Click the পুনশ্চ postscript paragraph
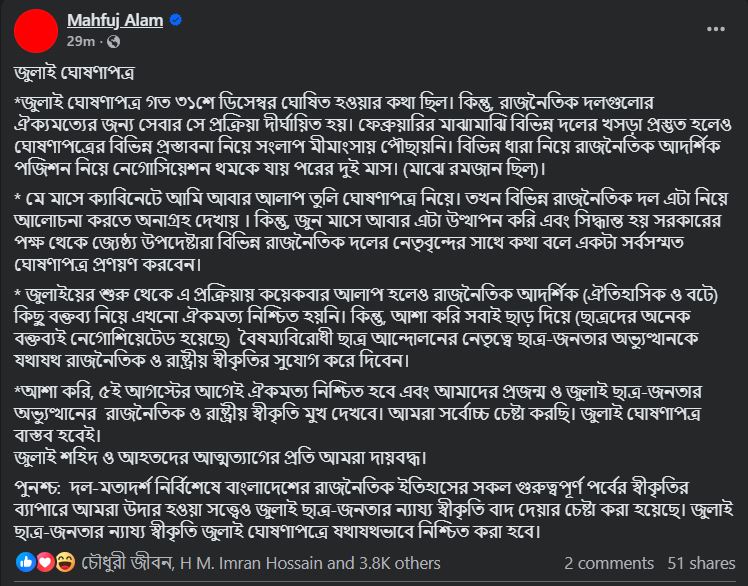The height and width of the screenshot is (586, 748). coord(374,510)
